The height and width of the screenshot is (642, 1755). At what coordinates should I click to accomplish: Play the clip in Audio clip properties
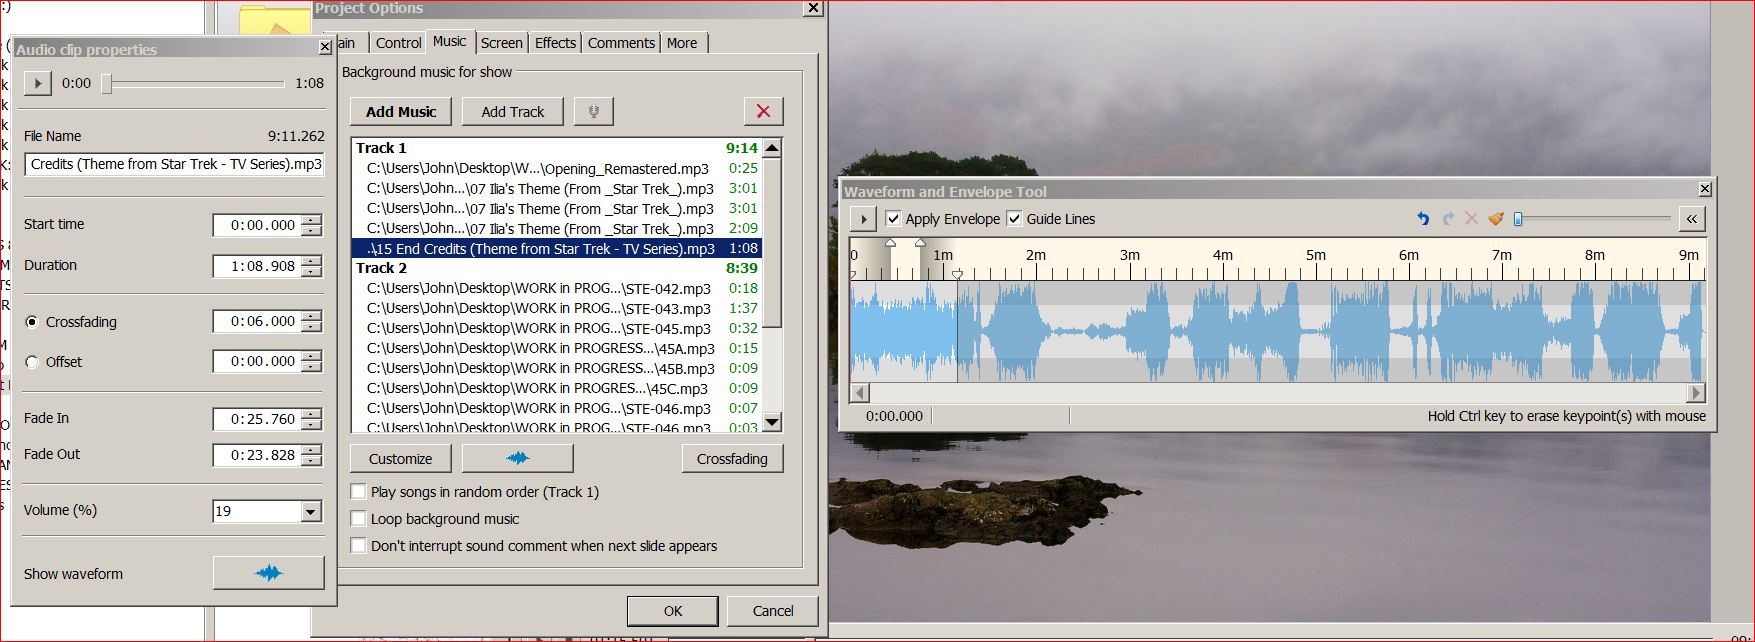[x=37, y=84]
